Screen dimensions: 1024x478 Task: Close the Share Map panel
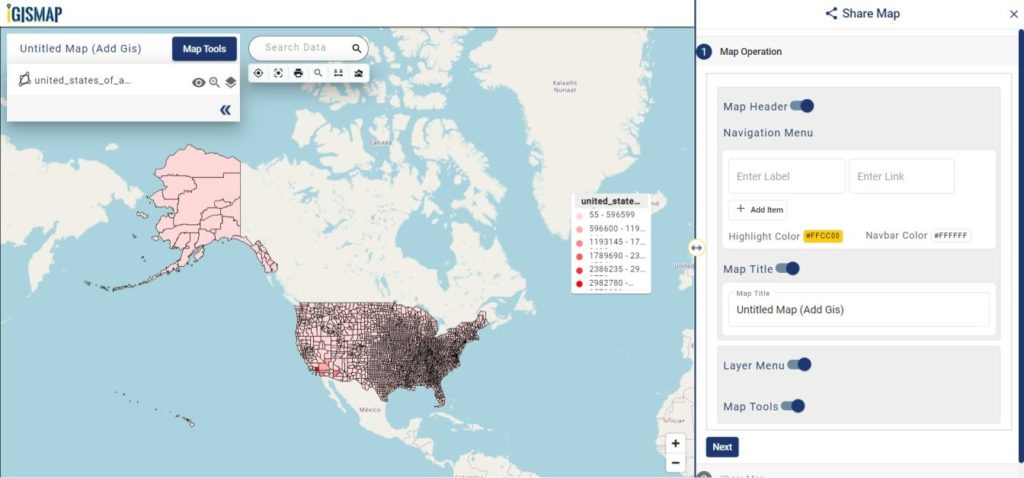pos(1014,14)
